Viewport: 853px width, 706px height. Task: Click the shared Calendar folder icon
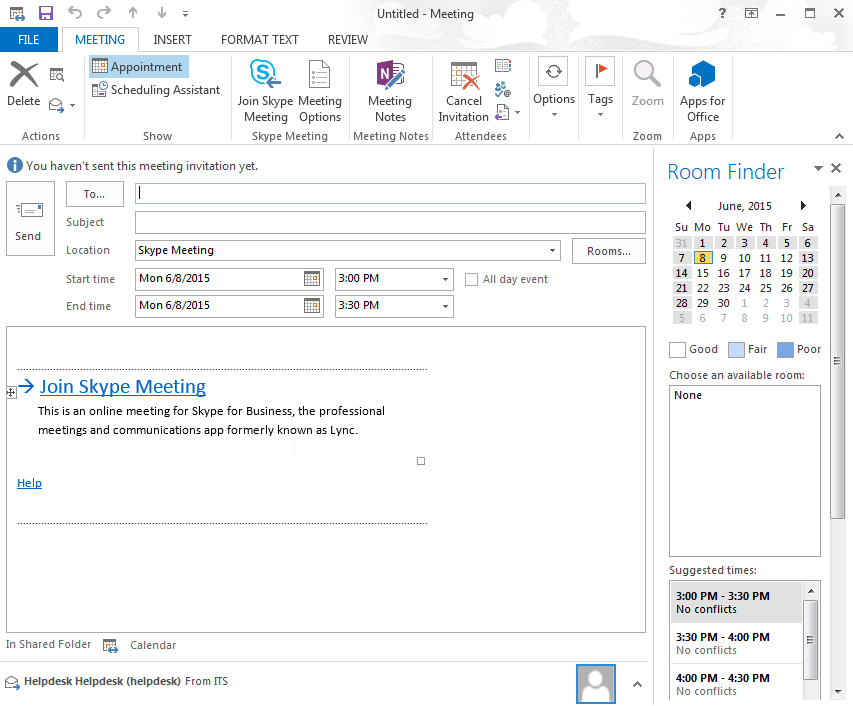tap(110, 646)
